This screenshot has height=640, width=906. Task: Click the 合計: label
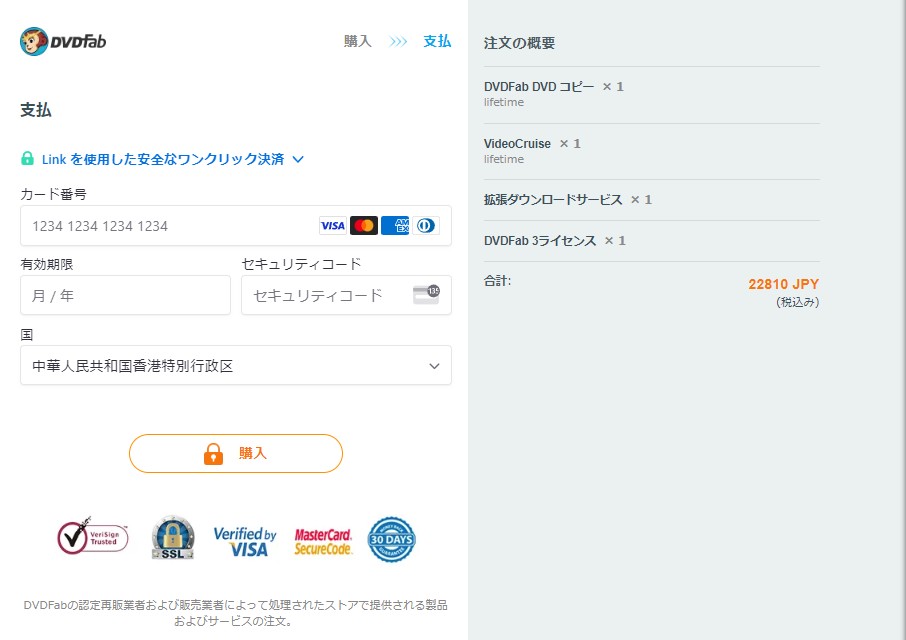pyautogui.click(x=497, y=281)
